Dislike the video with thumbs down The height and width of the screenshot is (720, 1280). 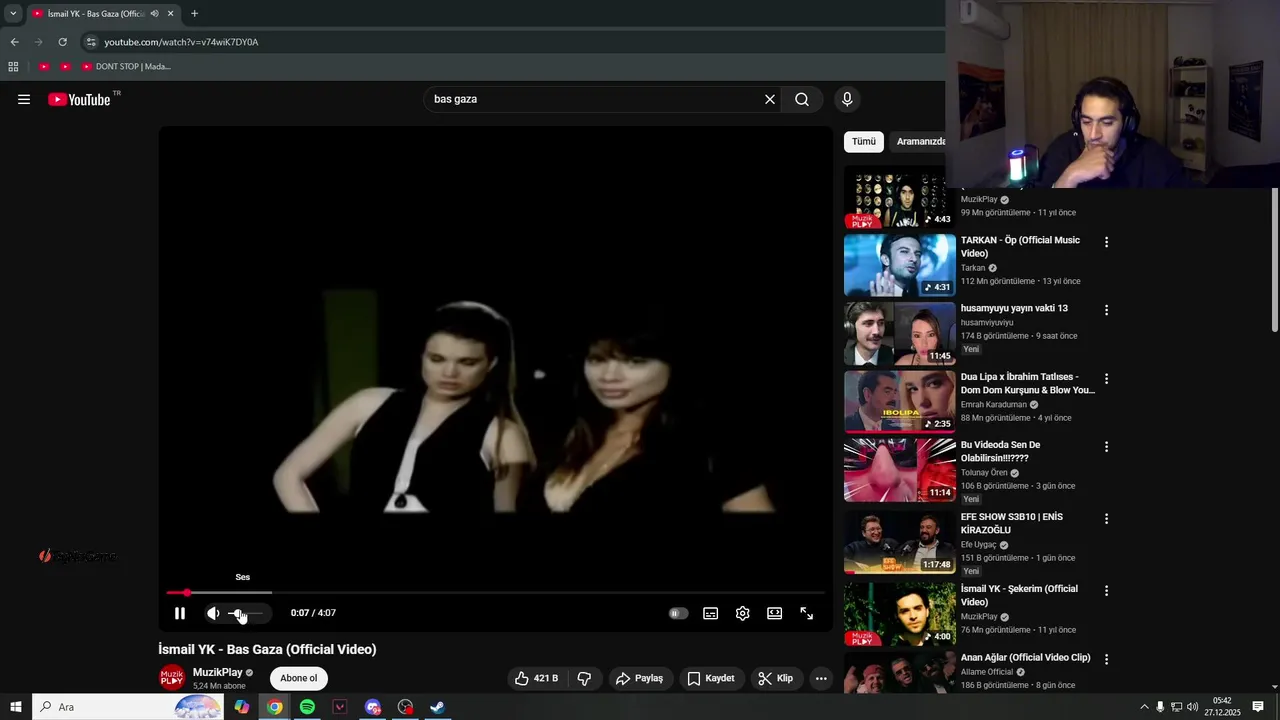[584, 678]
